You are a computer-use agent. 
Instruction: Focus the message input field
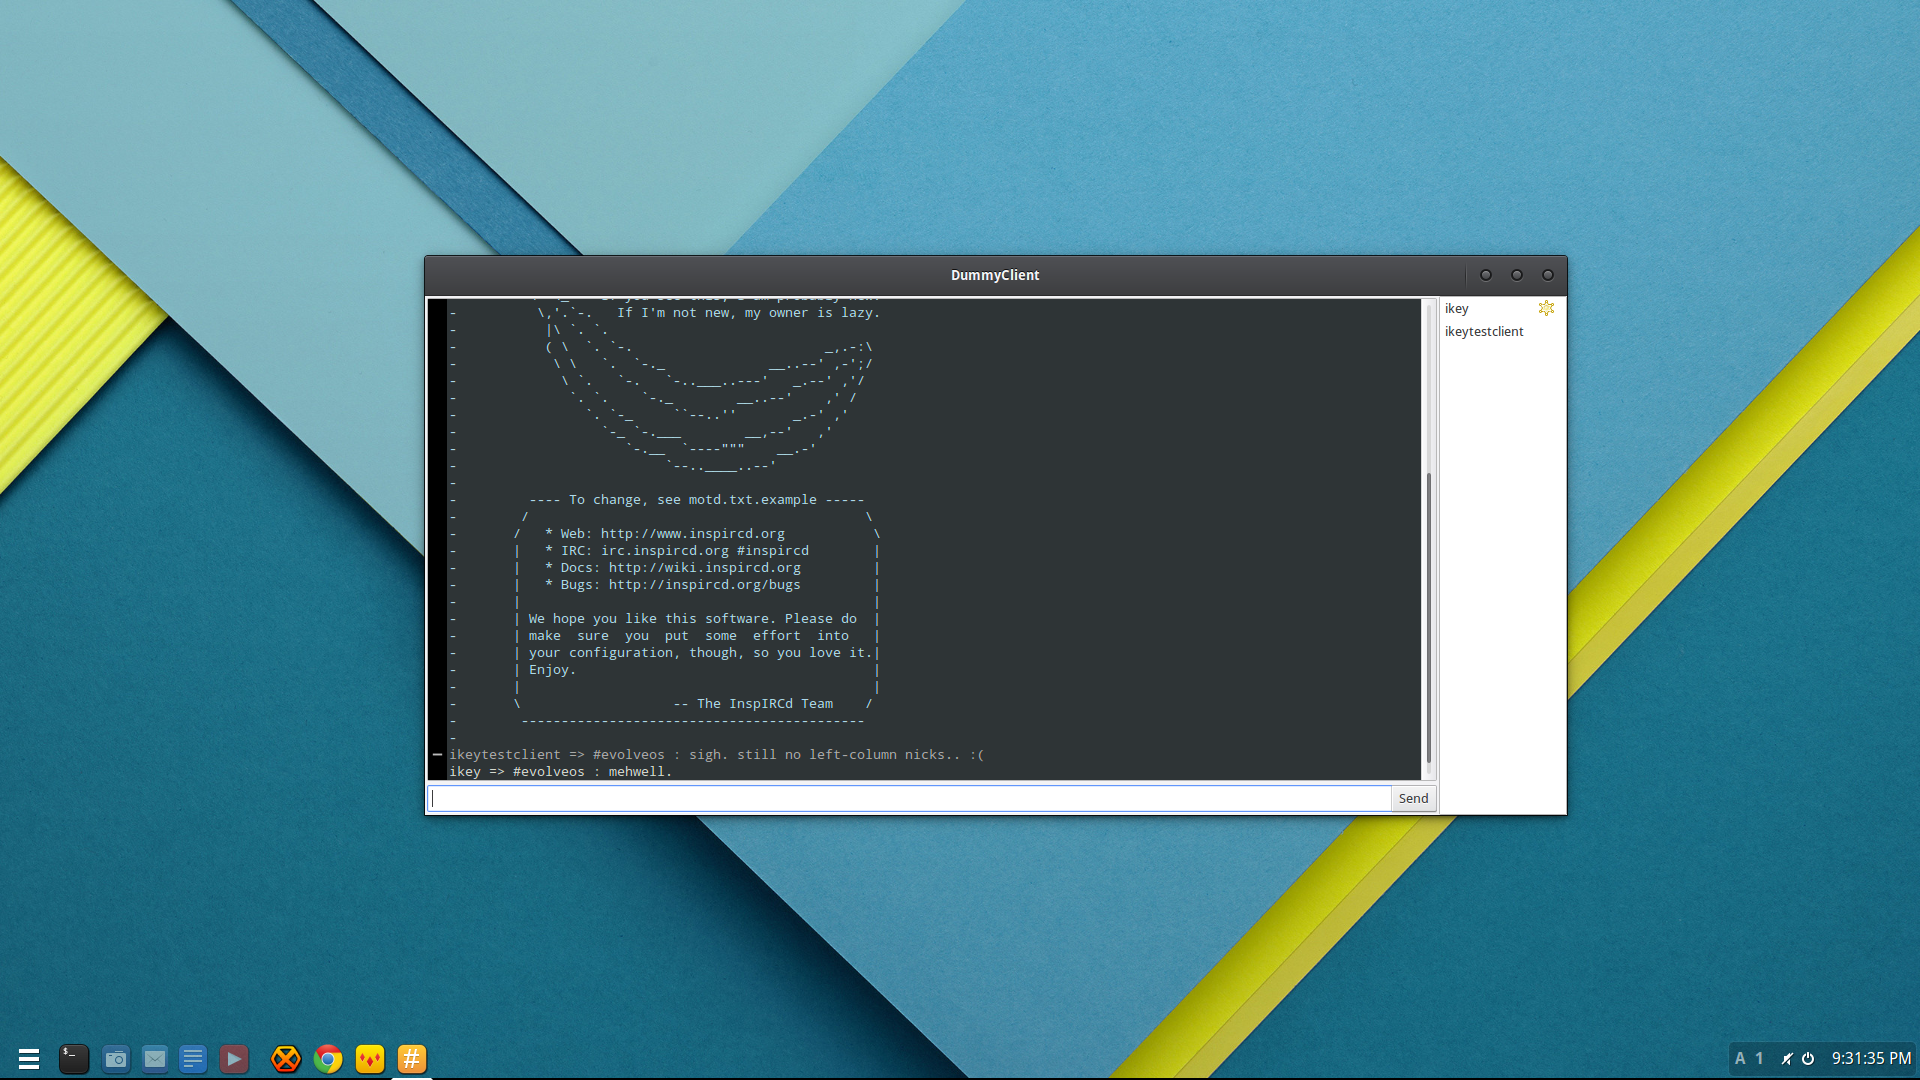(910, 798)
